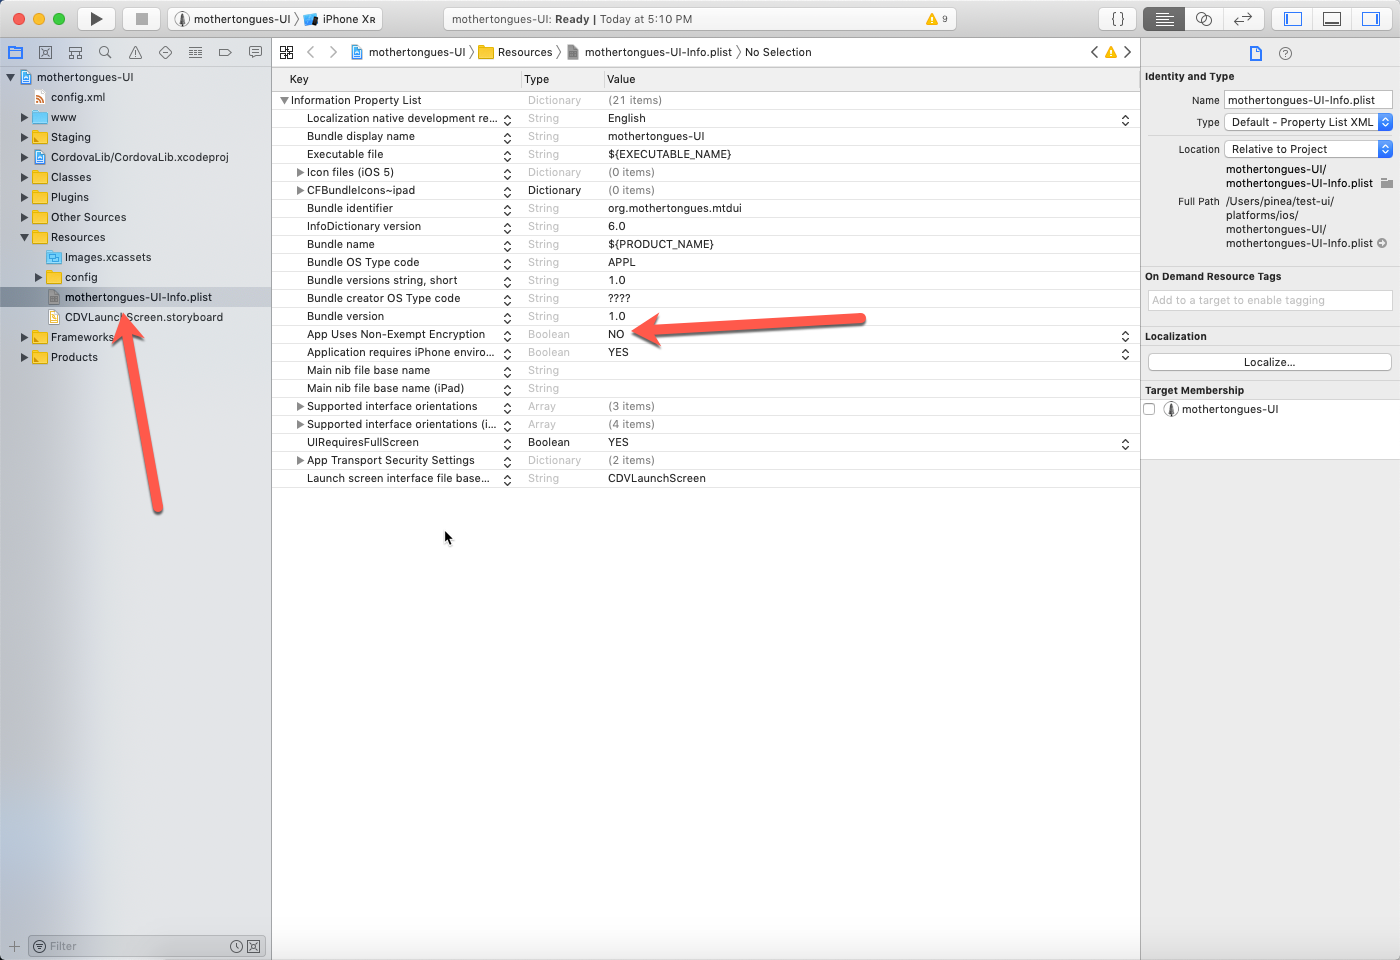Click the On Demand Resource Tags field
The width and height of the screenshot is (1400, 960).
coord(1270,300)
